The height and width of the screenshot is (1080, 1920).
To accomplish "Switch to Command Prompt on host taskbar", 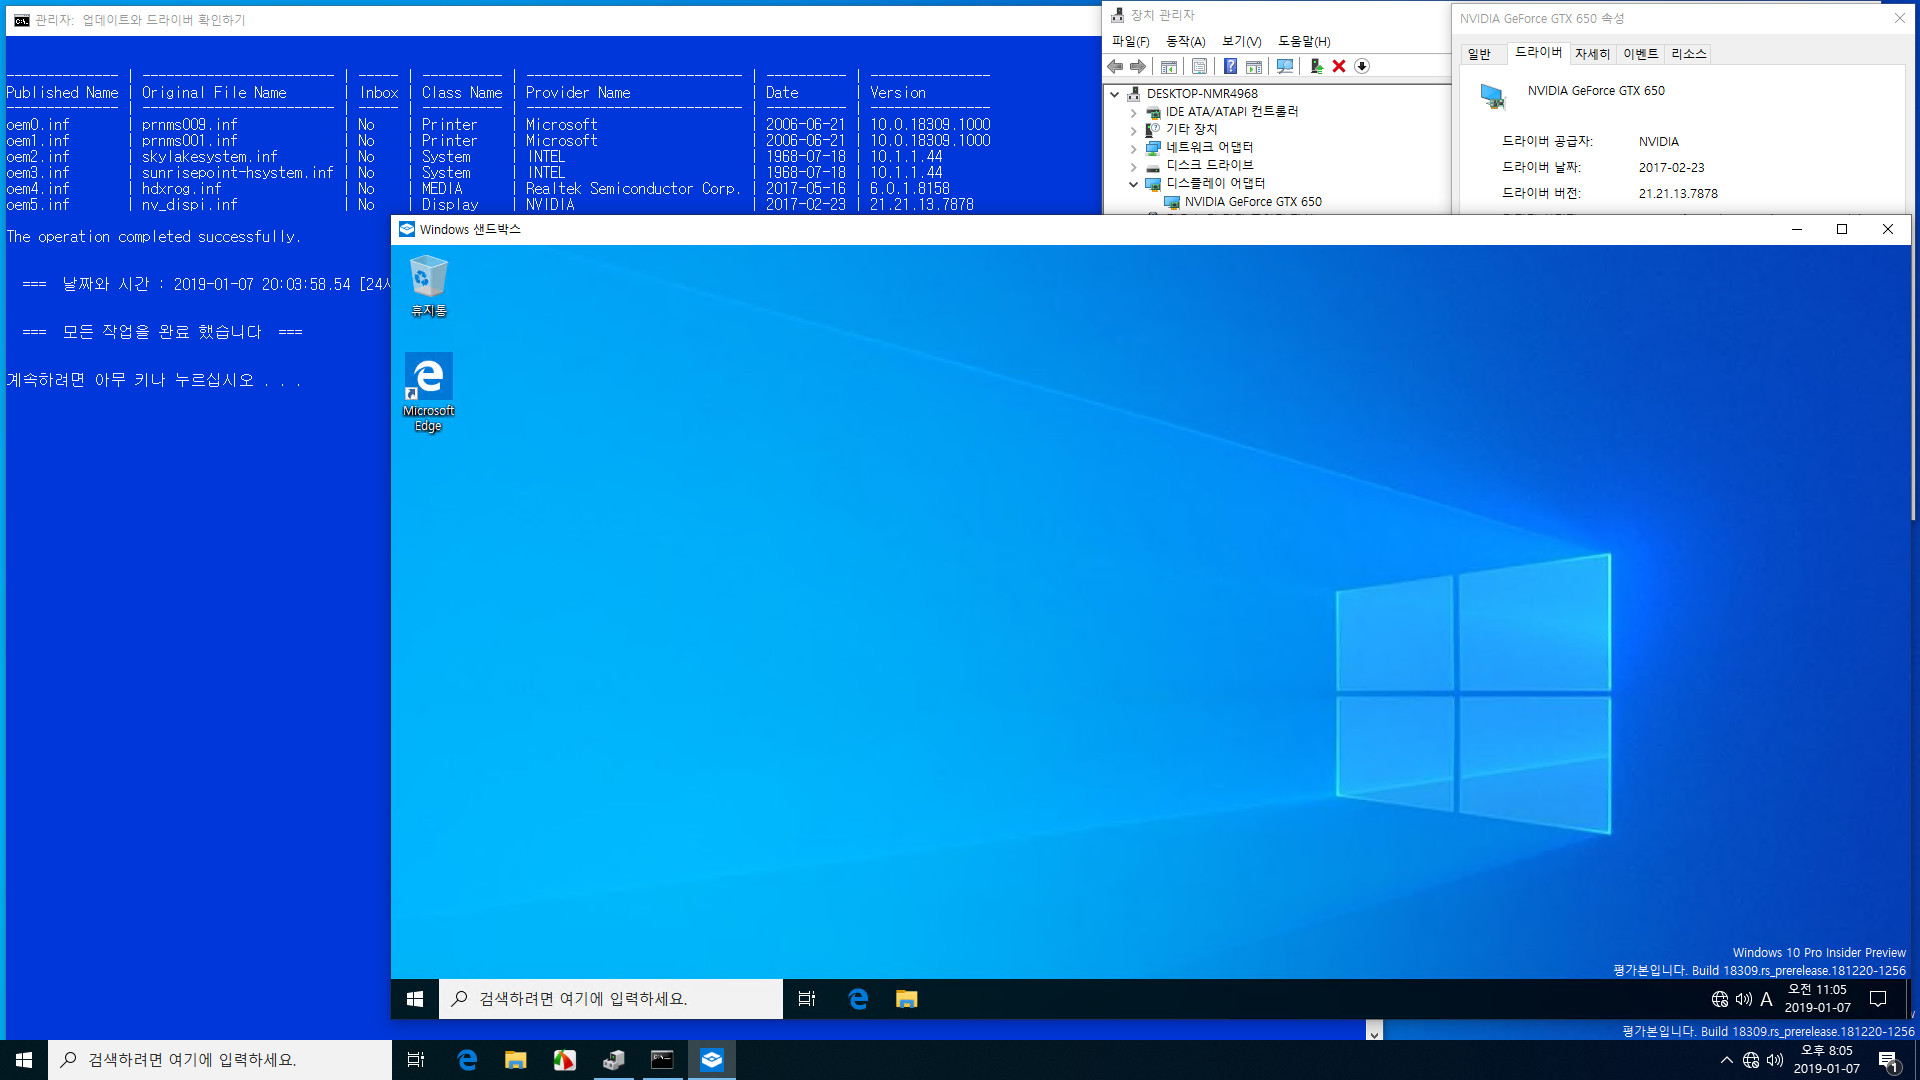I will [662, 1060].
